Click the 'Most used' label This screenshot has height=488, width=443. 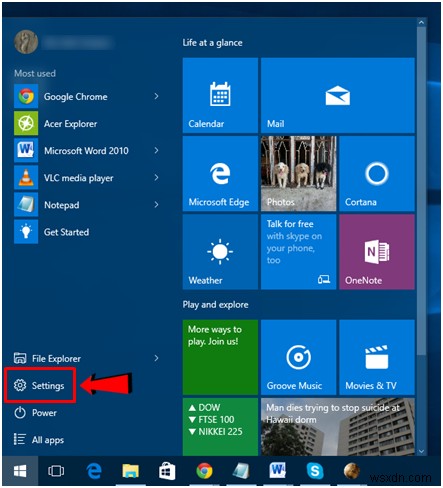[35, 73]
